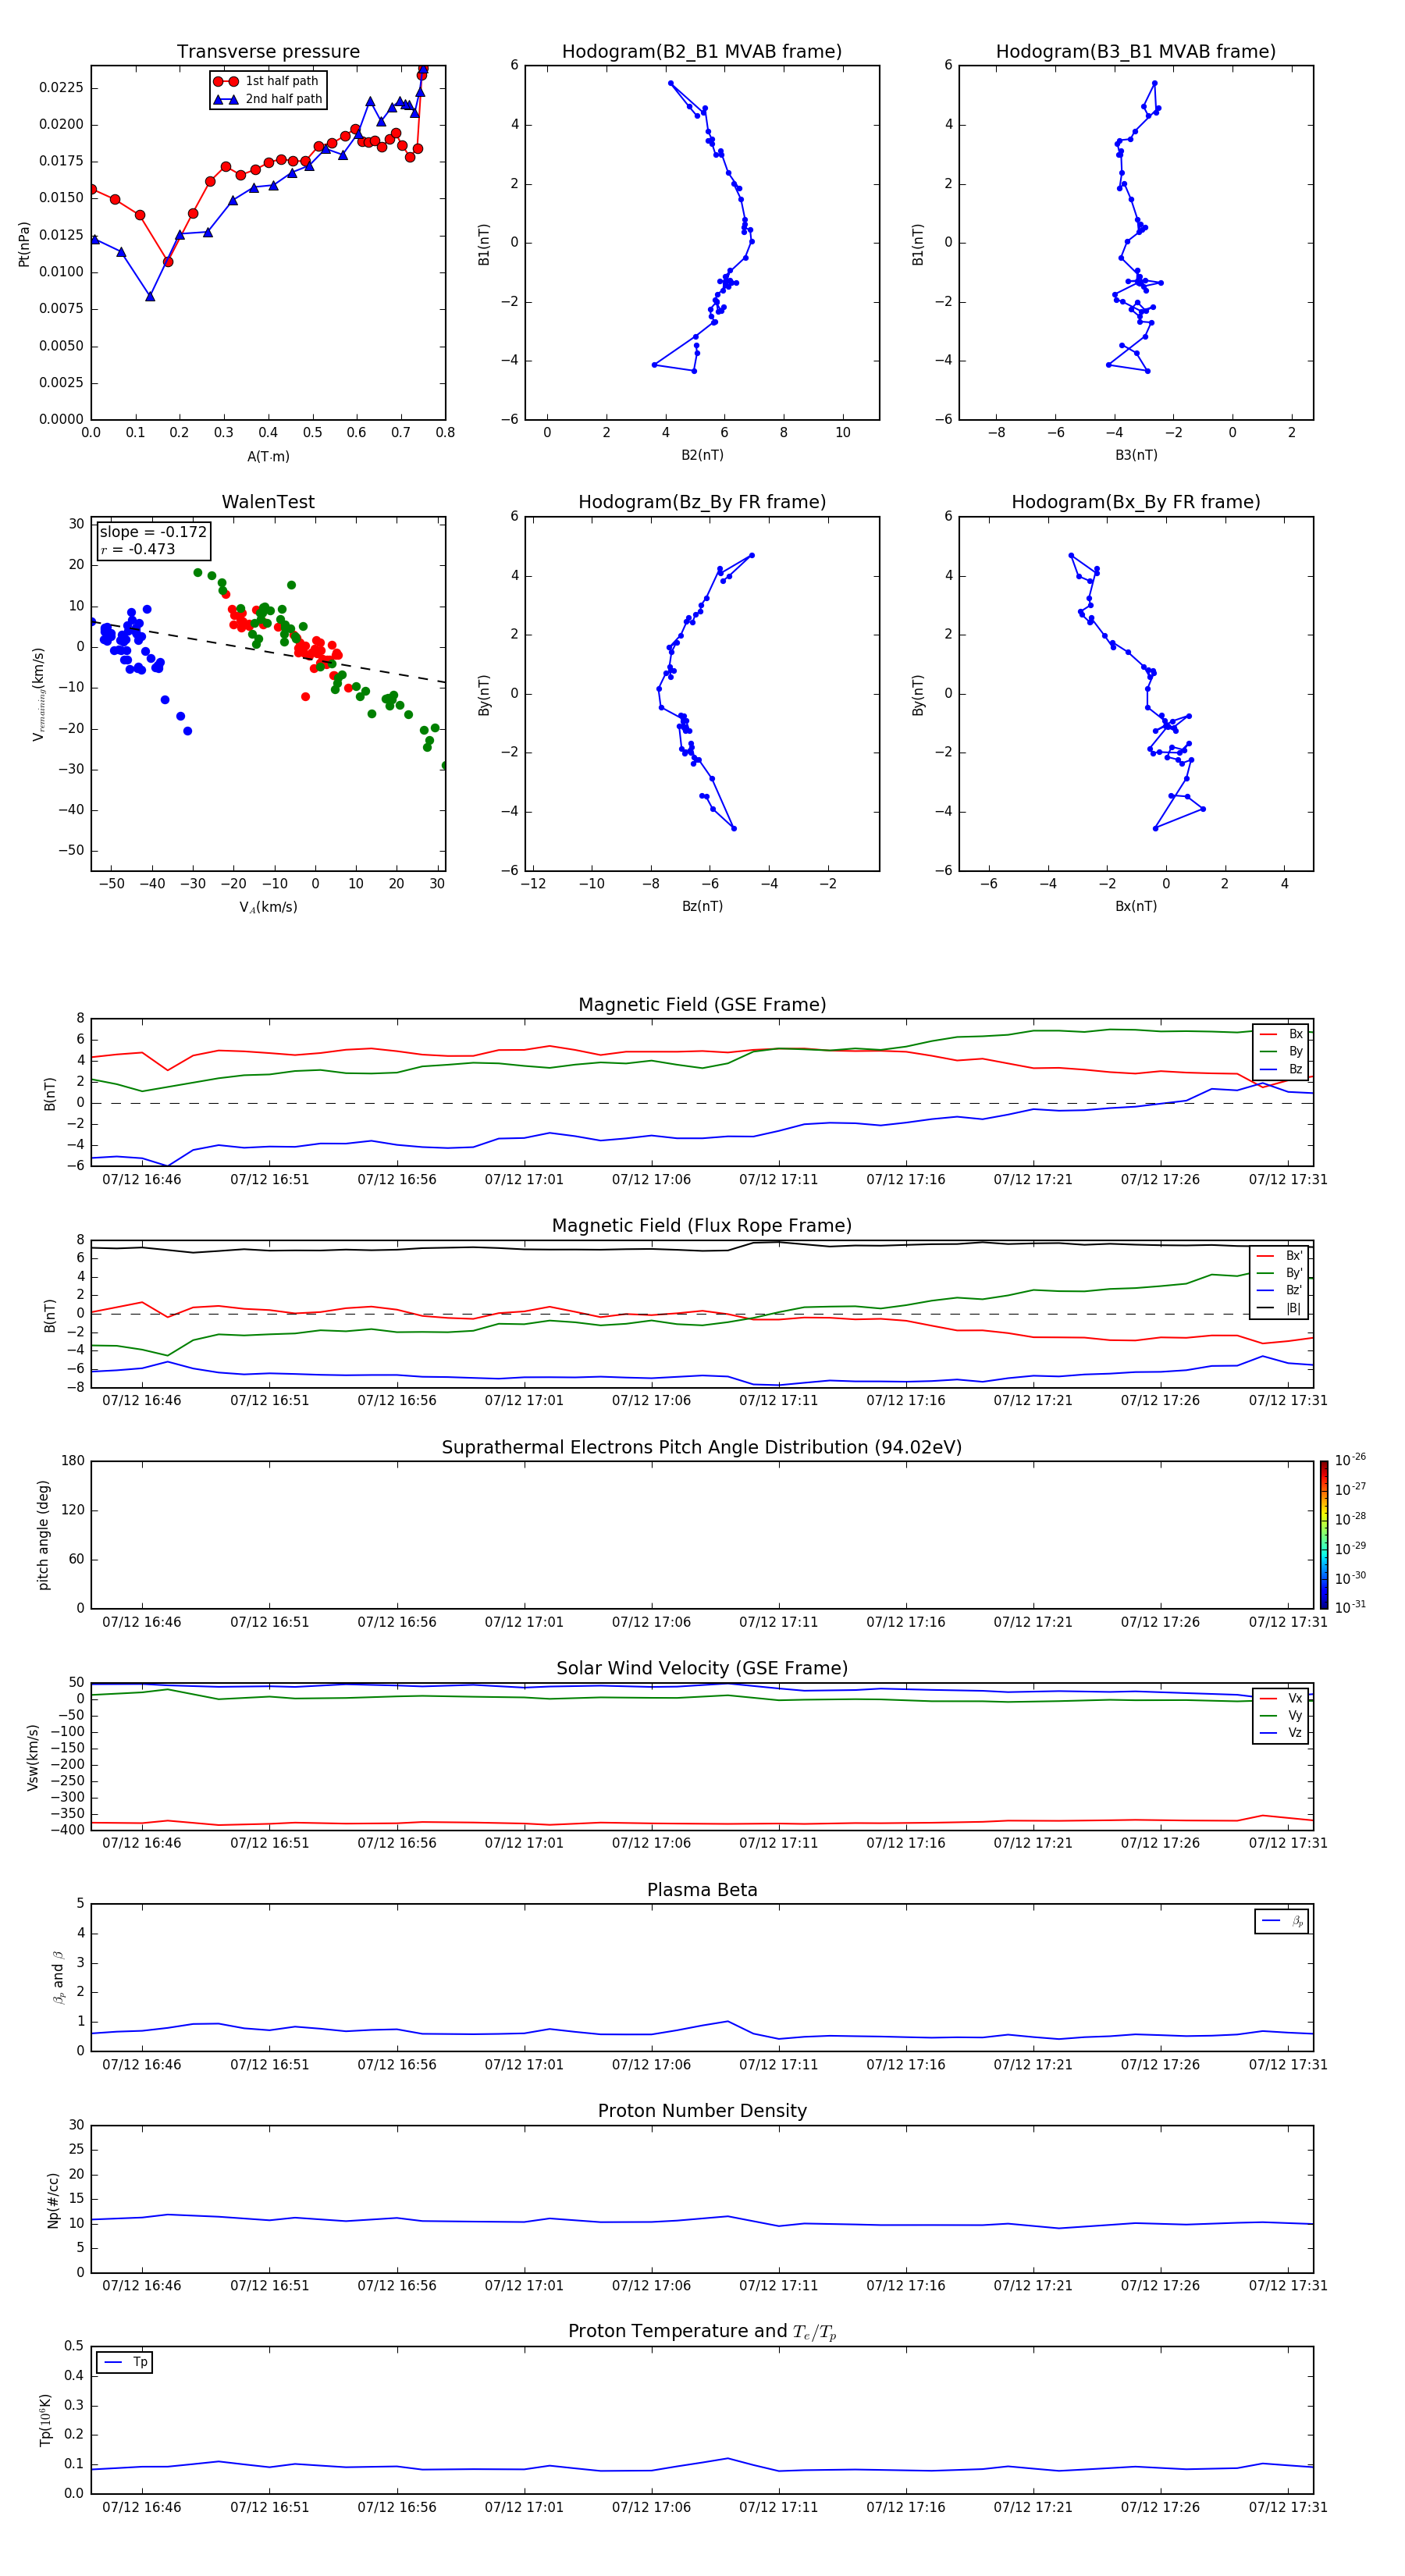Viewport: 1405px width, 2576px height.
Task: Click the Suprathermal Electrons Pitch Angle Distribution title
Action: pos(702,1448)
